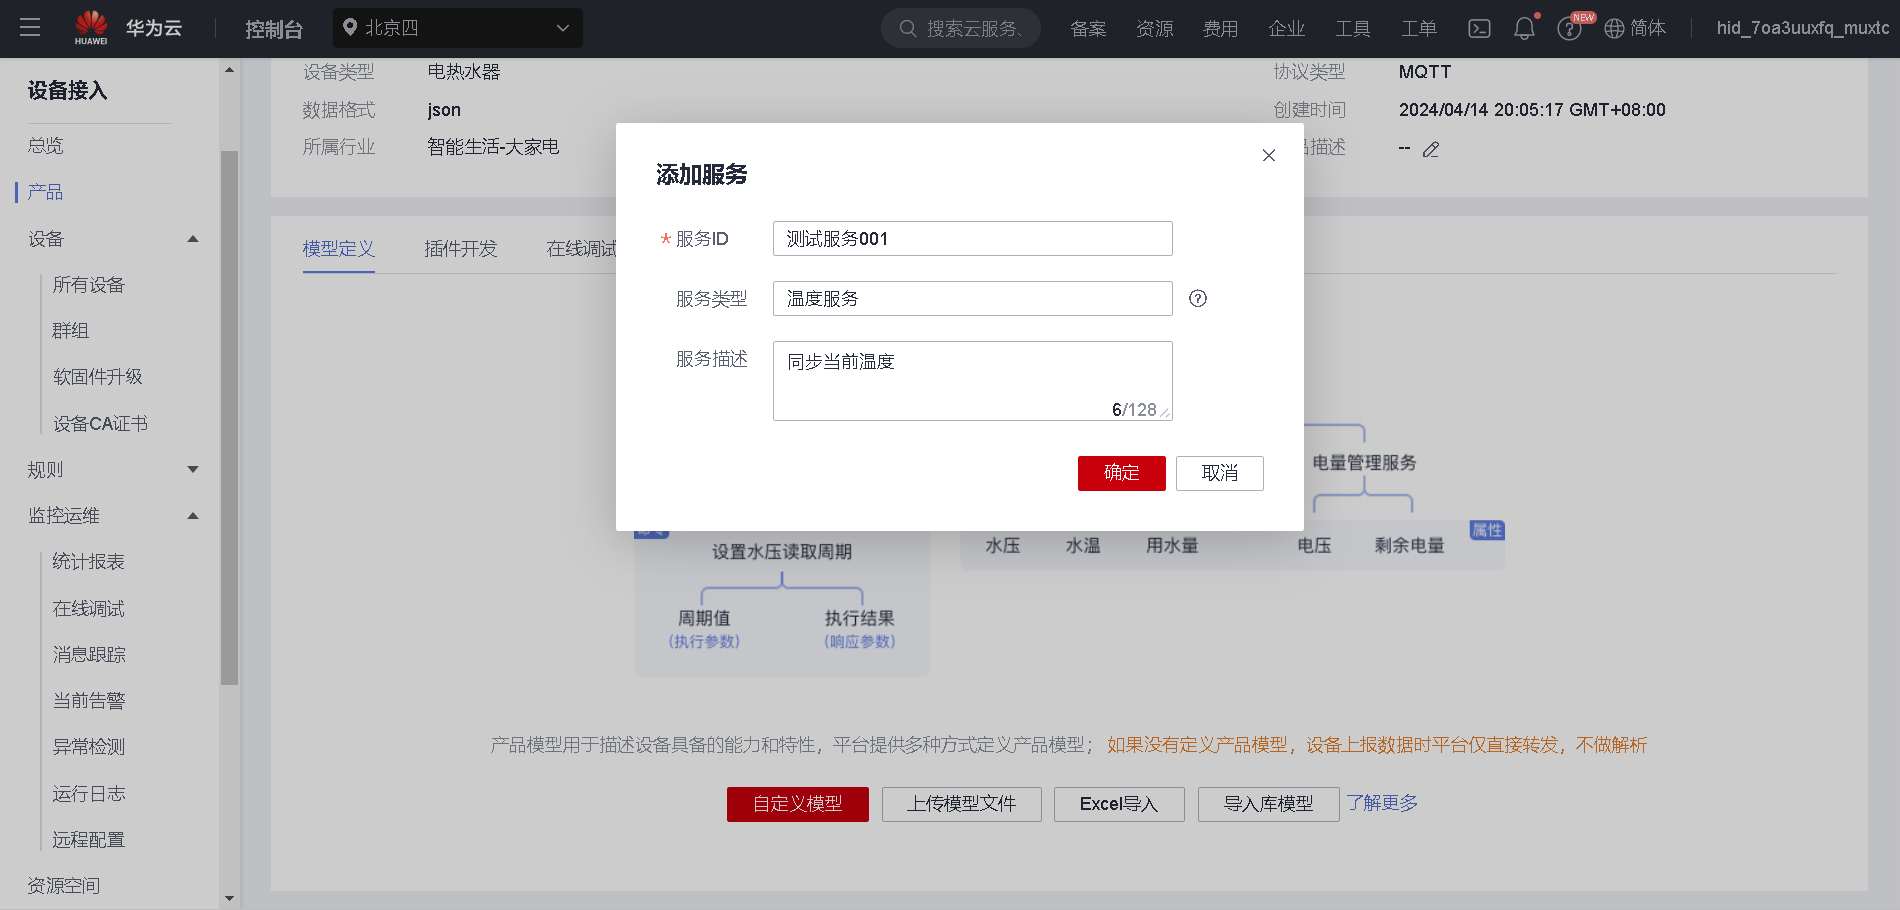Screen dimensions: 1900x910
Task: Select 产品 in the sidebar
Action: [46, 192]
